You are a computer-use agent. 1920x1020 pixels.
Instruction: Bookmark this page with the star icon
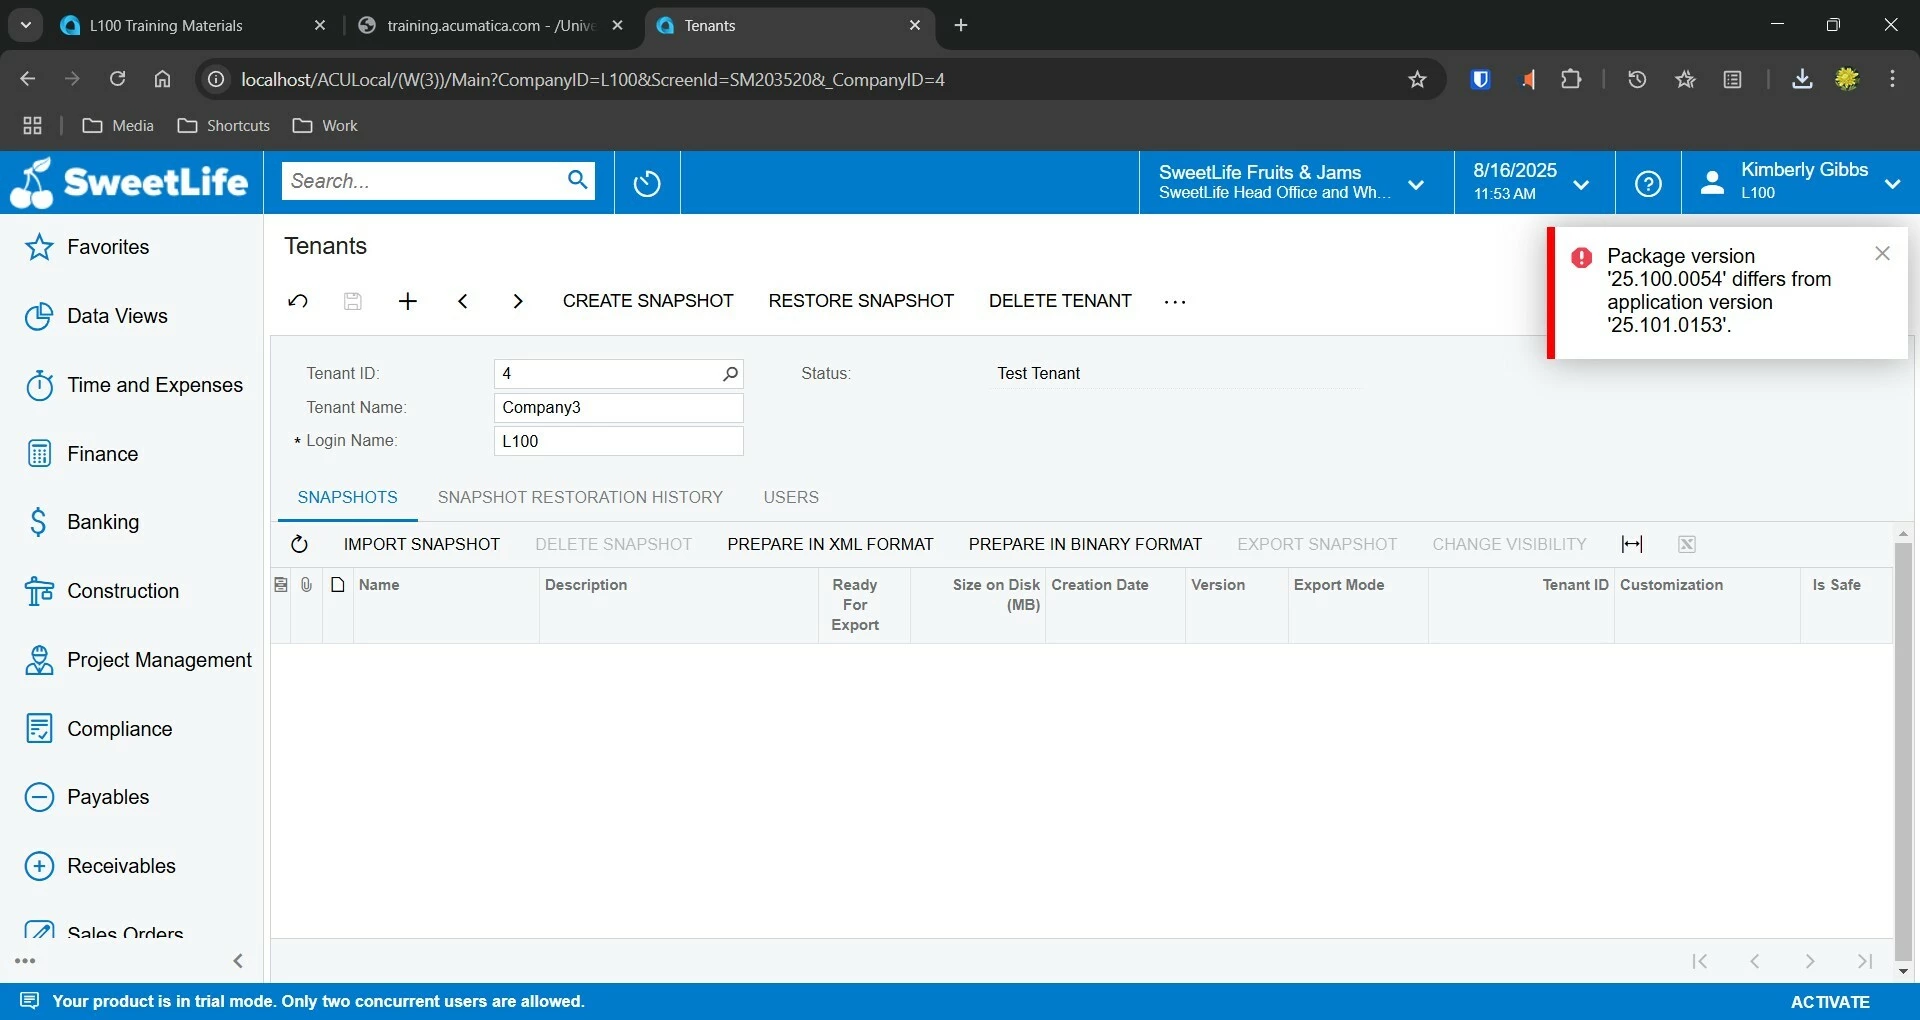point(1417,79)
